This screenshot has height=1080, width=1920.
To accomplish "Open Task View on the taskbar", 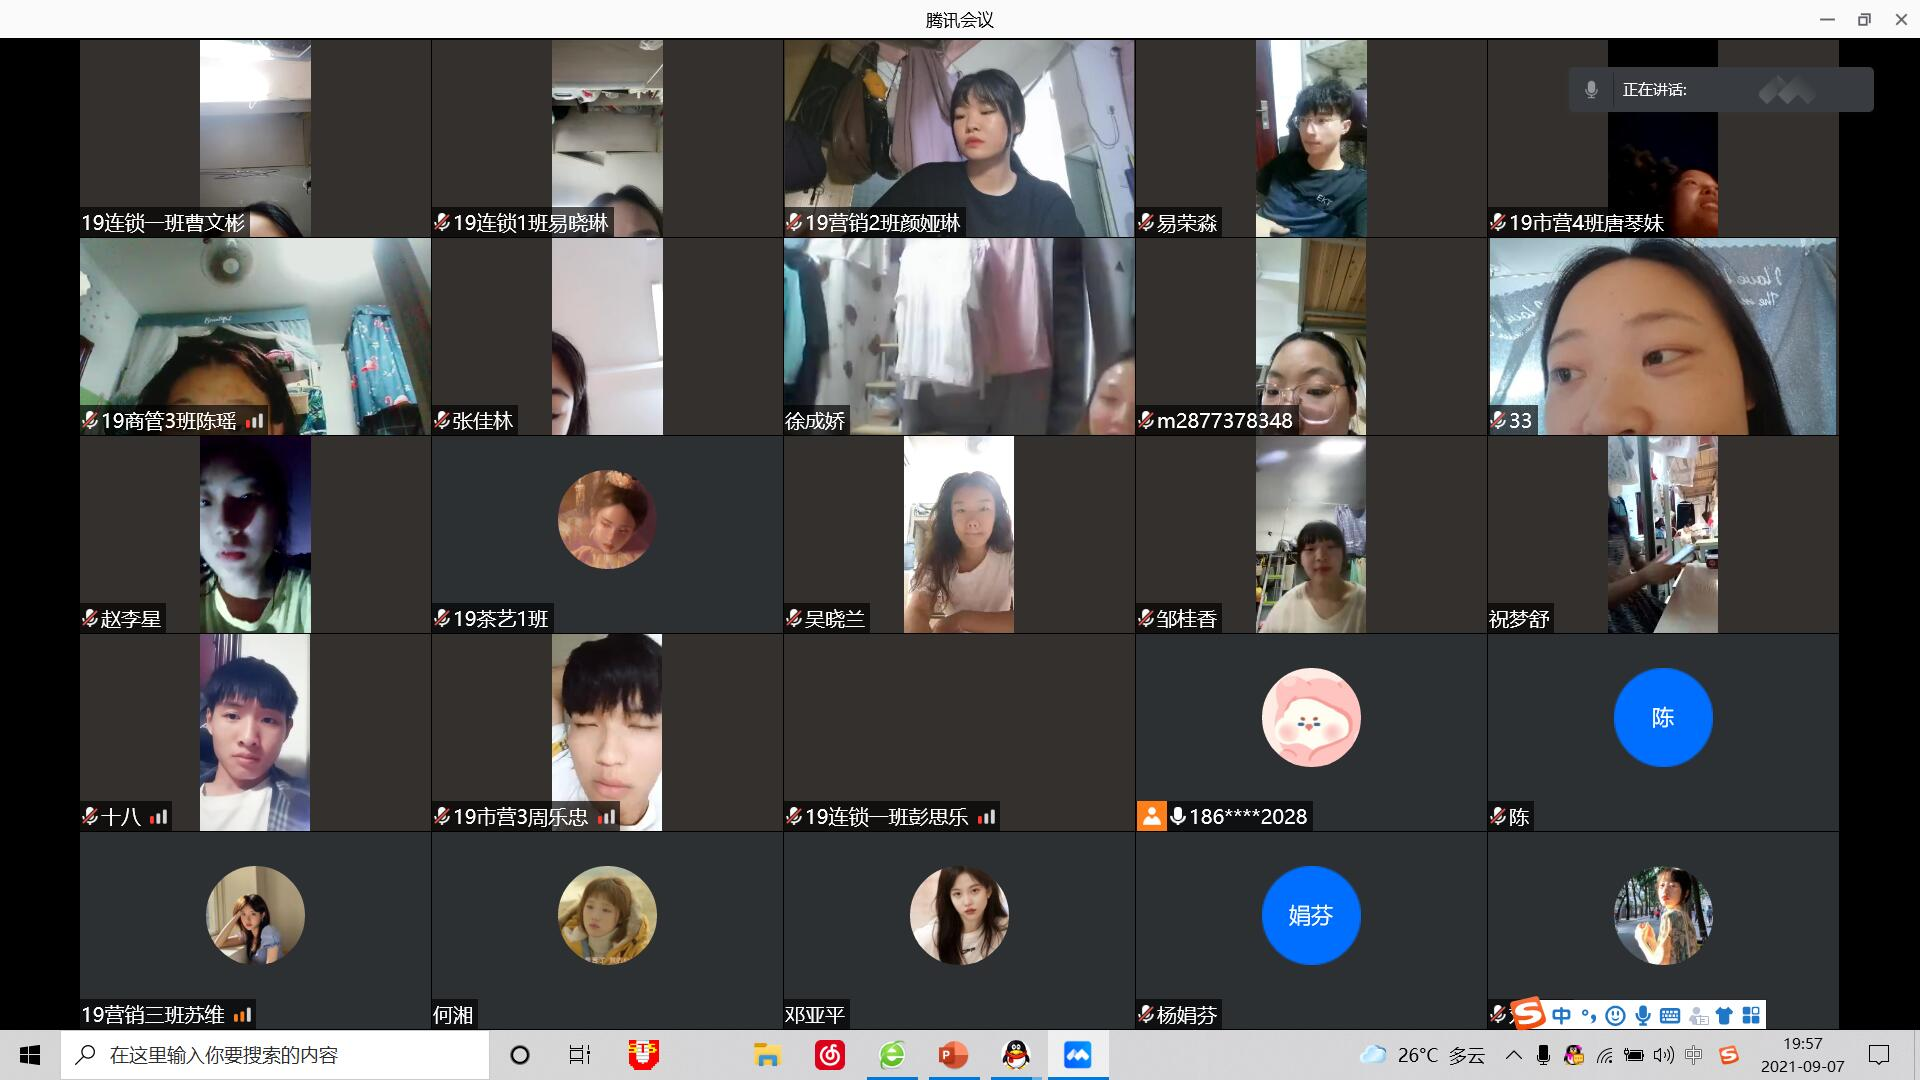I will point(579,1055).
